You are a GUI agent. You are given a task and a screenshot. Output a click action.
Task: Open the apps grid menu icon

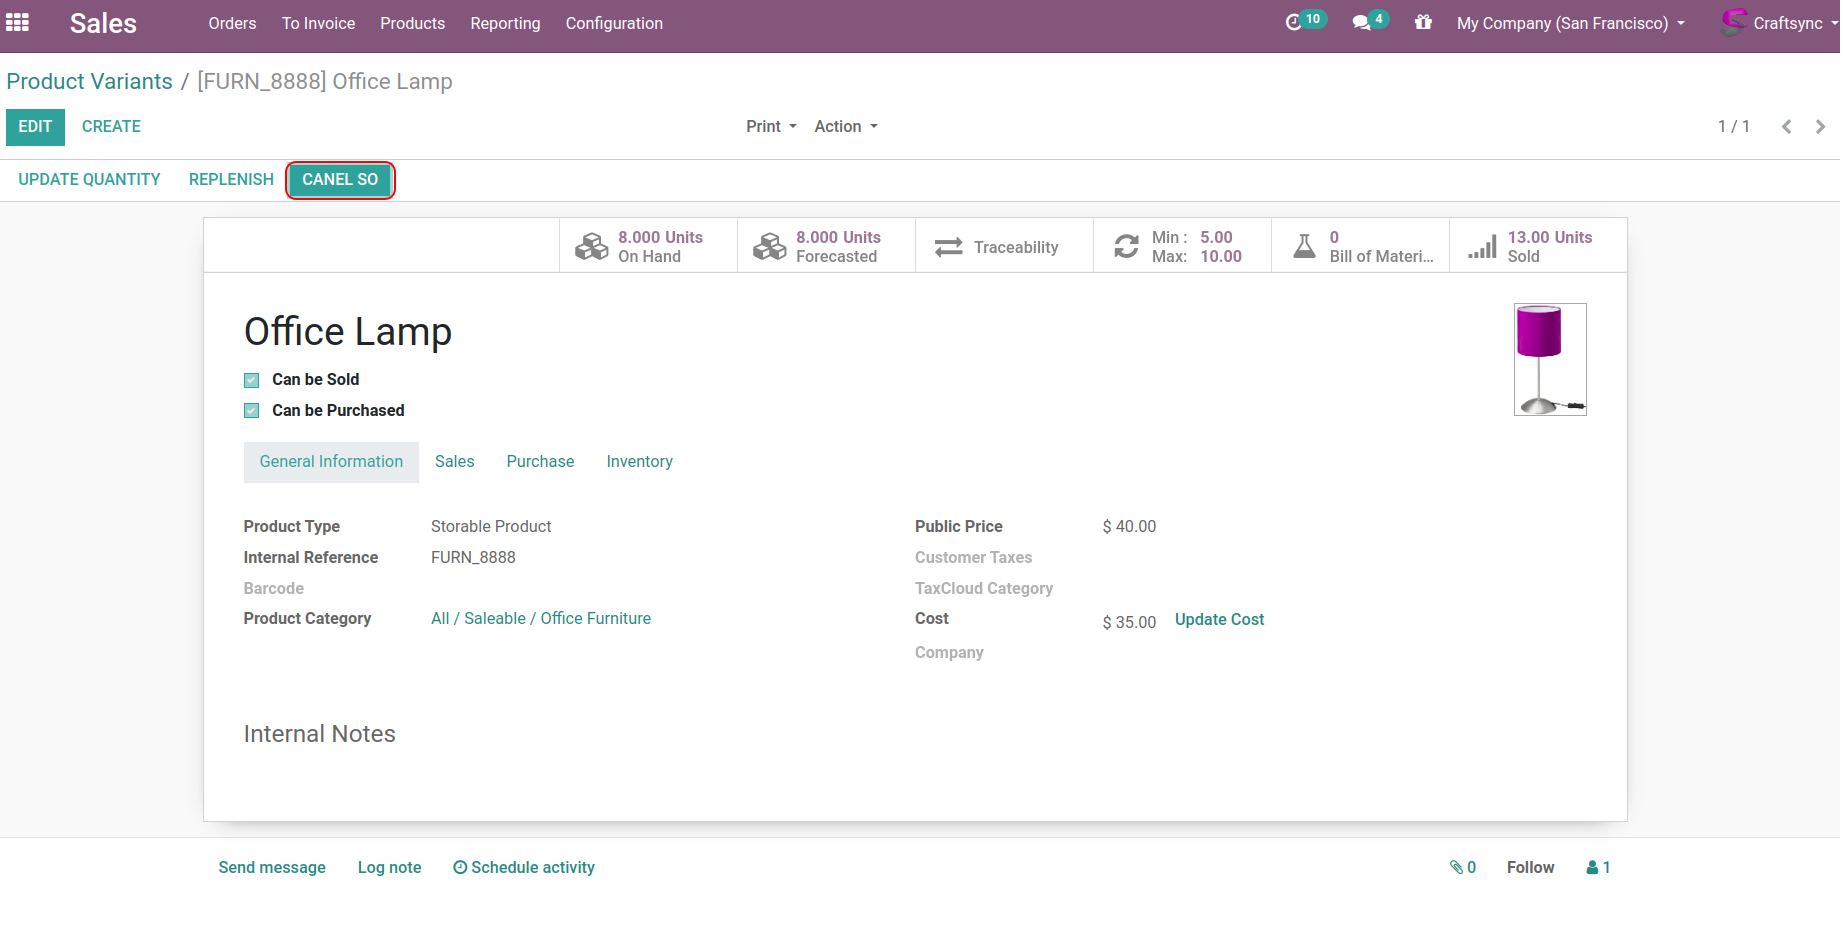click(x=17, y=23)
